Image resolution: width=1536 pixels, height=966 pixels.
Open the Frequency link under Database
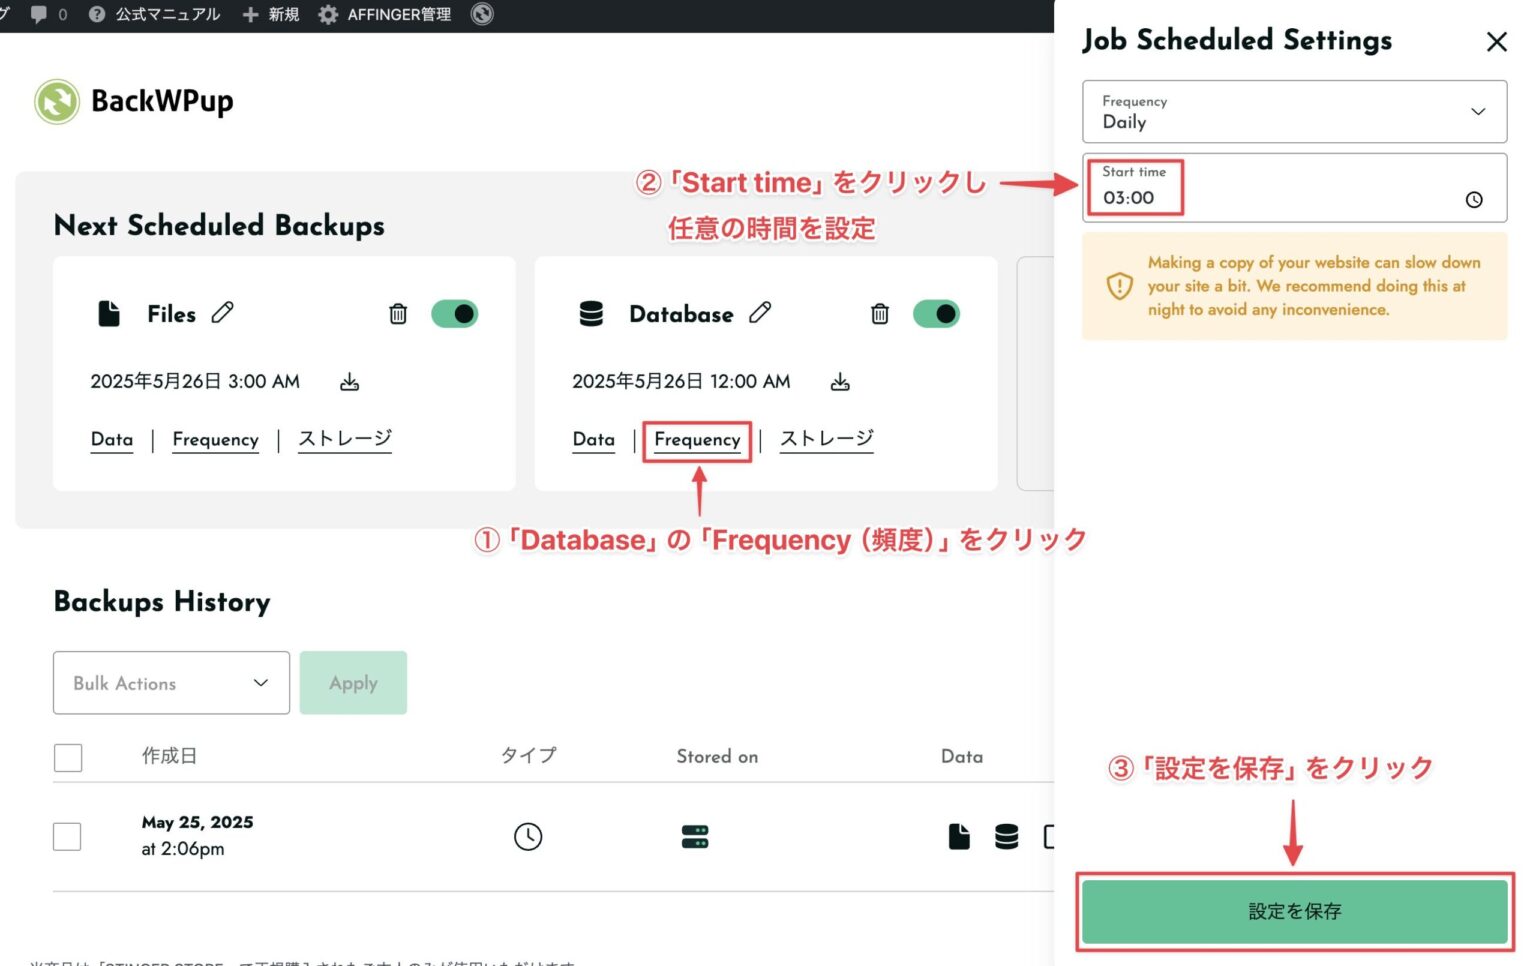coord(697,440)
